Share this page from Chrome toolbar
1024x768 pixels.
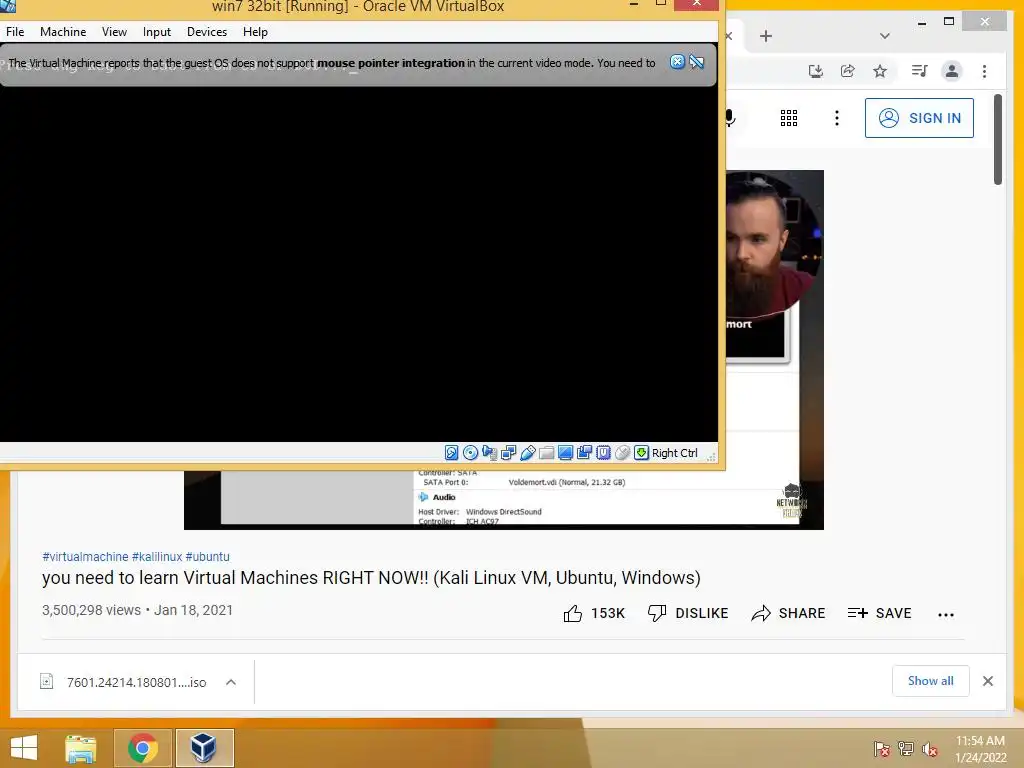pyautogui.click(x=848, y=71)
